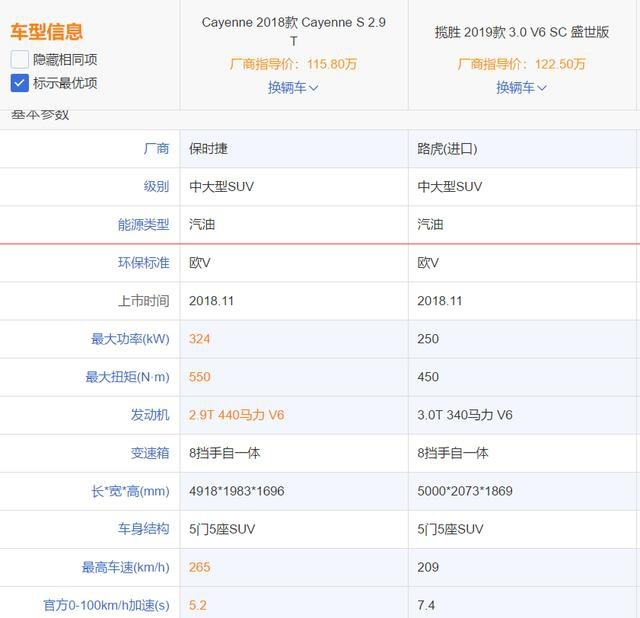Open 换辆车 dropdown under 揽胜
This screenshot has height=618, width=640.
tap(521, 87)
